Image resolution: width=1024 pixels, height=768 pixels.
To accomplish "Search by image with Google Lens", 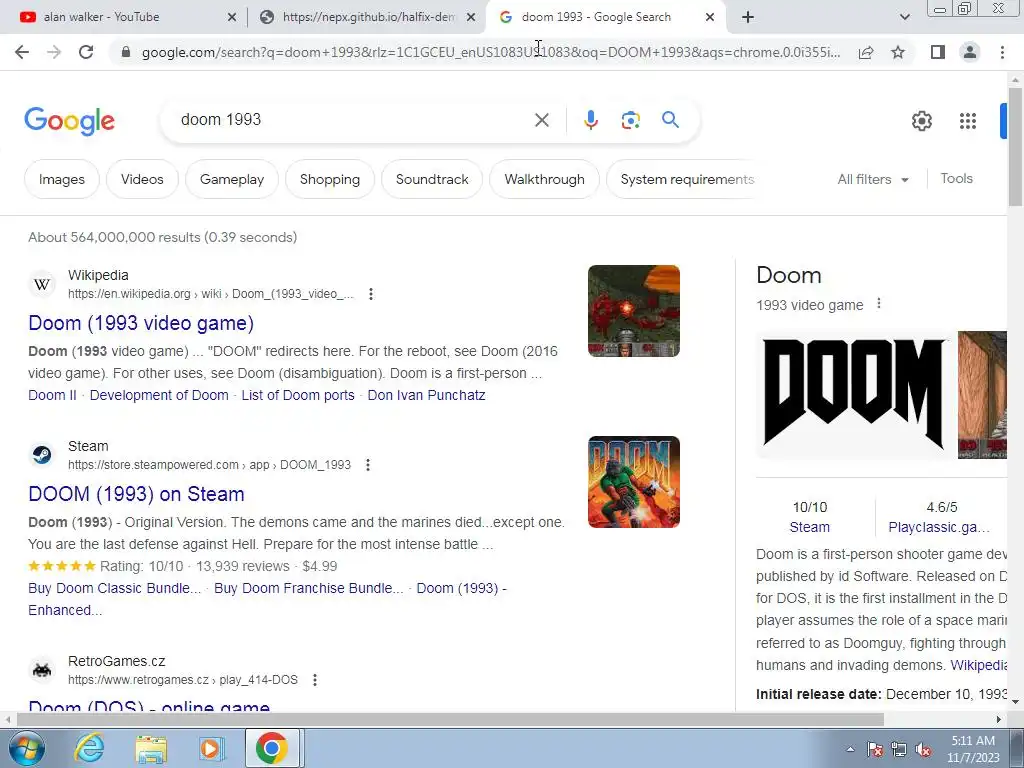I will [x=630, y=120].
